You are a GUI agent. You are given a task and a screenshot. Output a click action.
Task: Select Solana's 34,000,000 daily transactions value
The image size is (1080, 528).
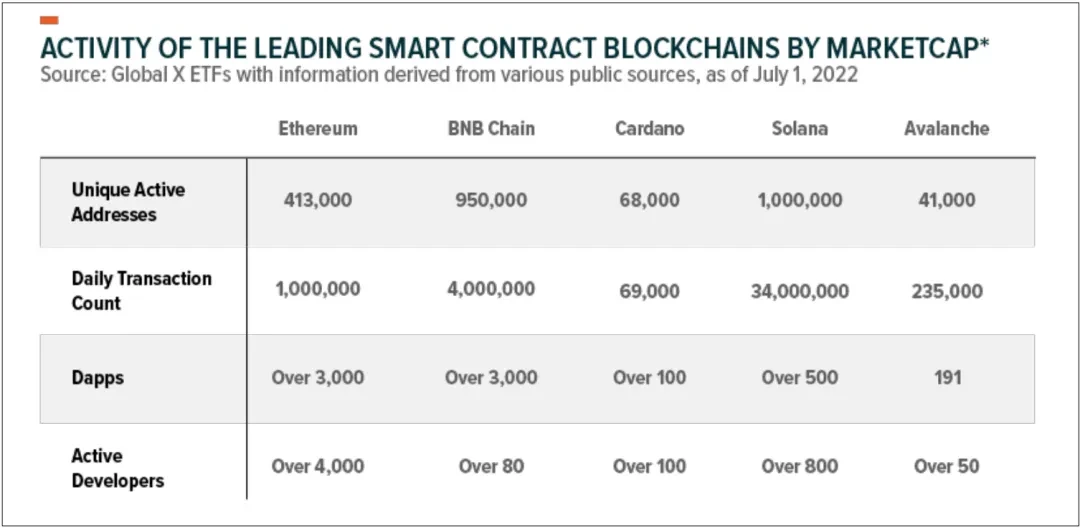(x=799, y=291)
